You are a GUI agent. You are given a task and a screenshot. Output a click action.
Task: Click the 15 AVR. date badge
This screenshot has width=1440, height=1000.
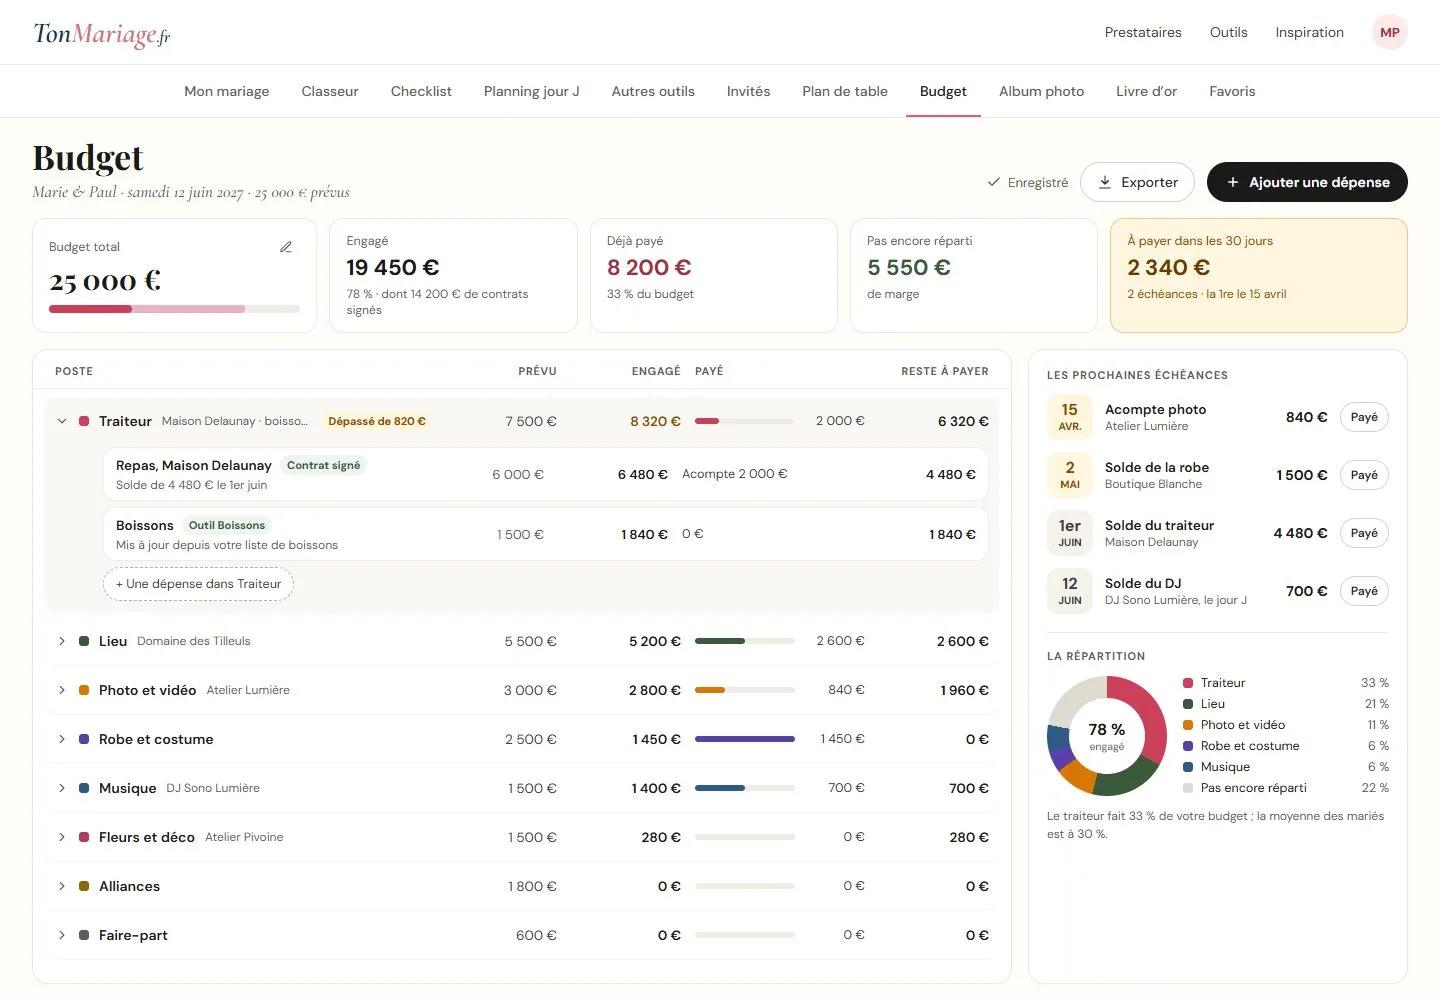pyautogui.click(x=1070, y=417)
